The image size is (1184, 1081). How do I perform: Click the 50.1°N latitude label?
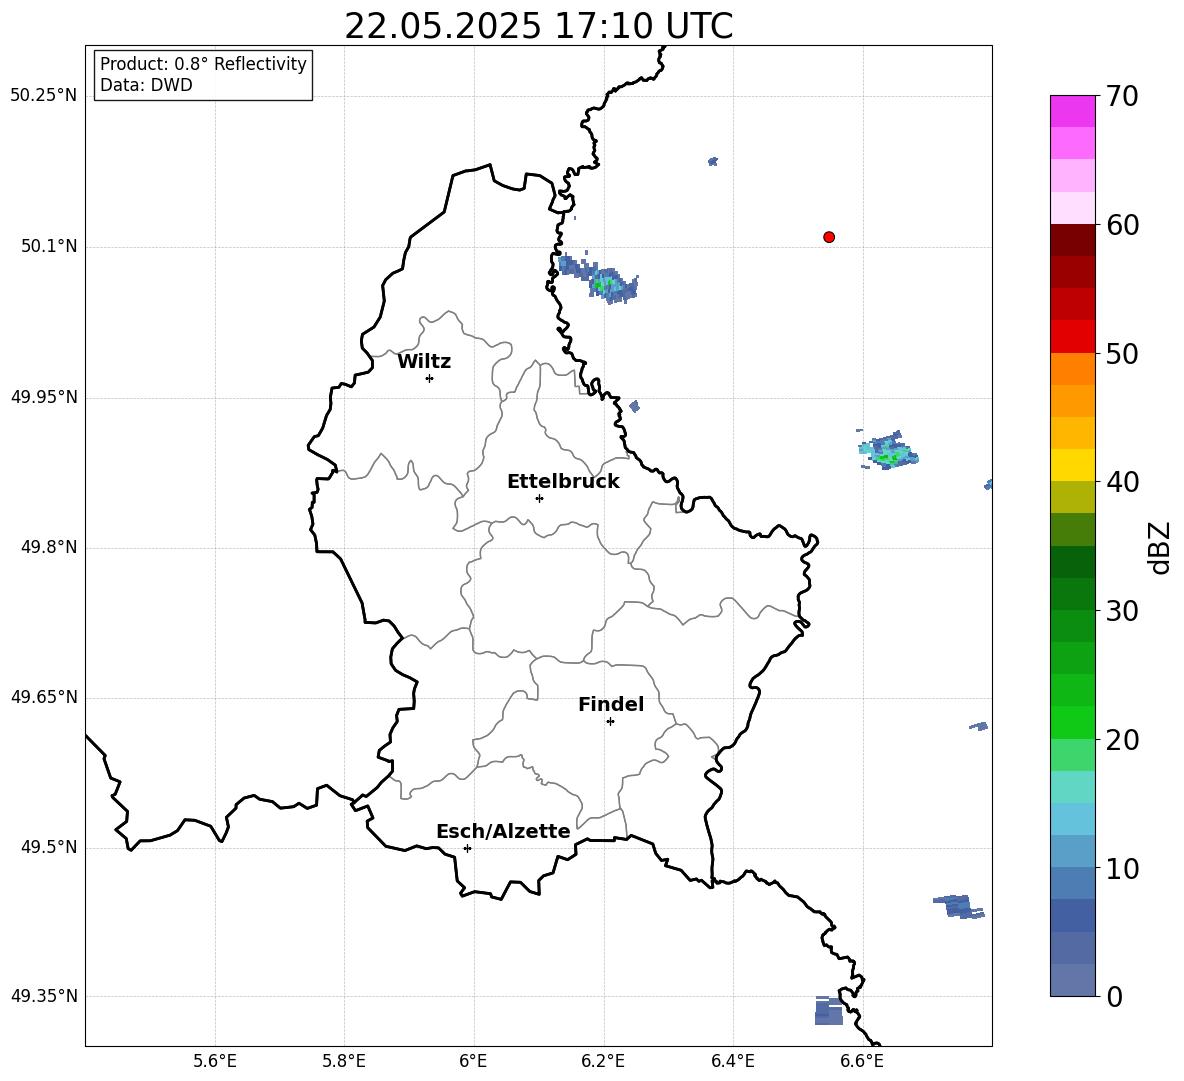(x=49, y=247)
